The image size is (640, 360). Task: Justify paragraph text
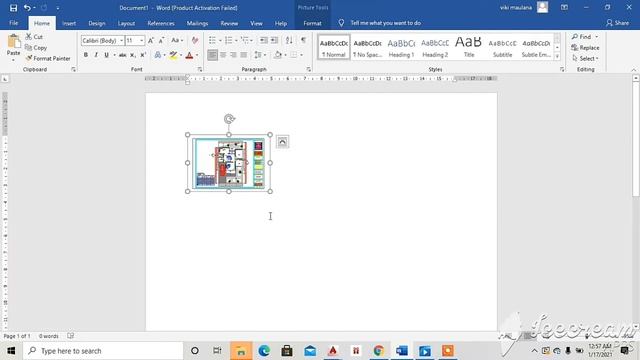click(x=244, y=55)
